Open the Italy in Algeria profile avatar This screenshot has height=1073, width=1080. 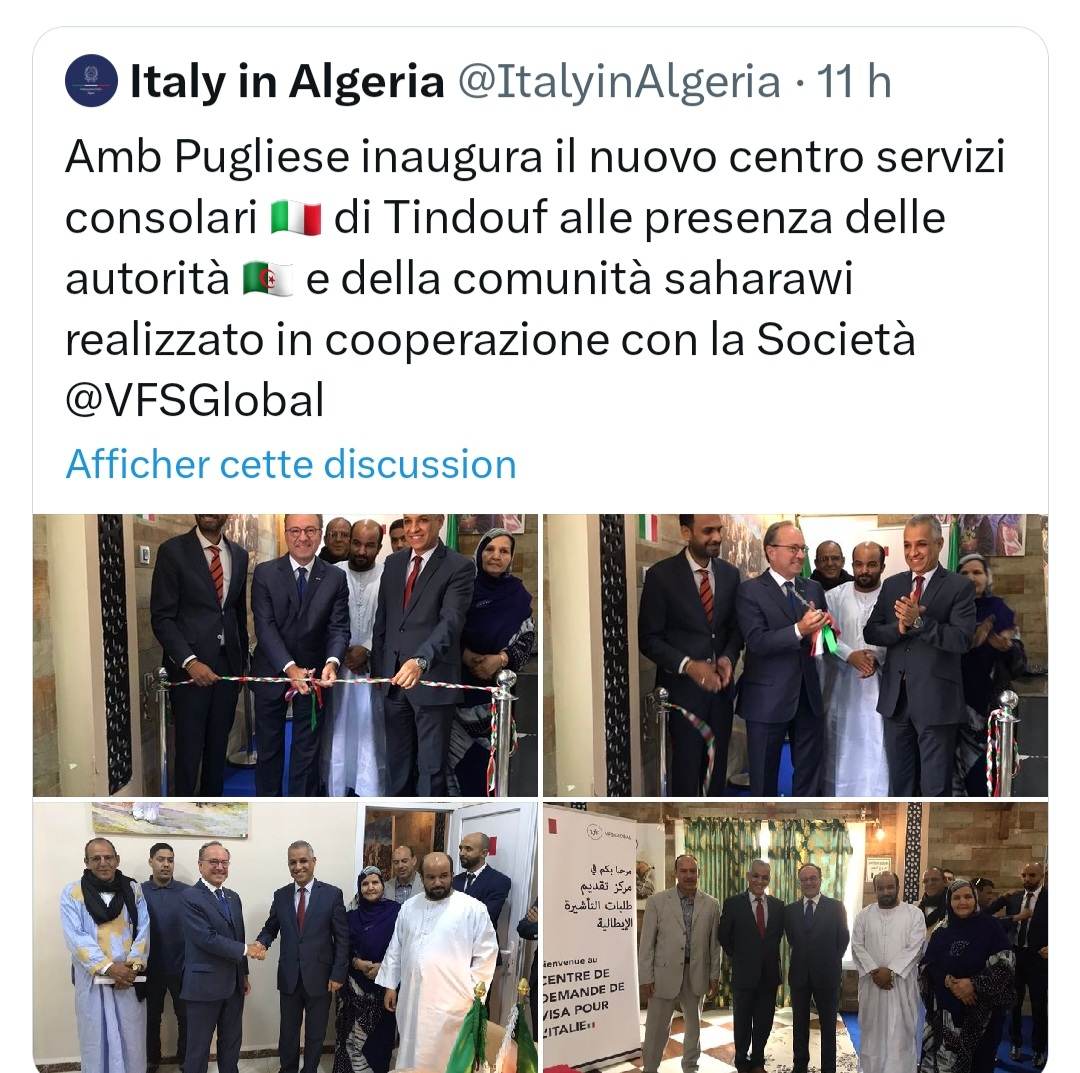click(x=92, y=81)
